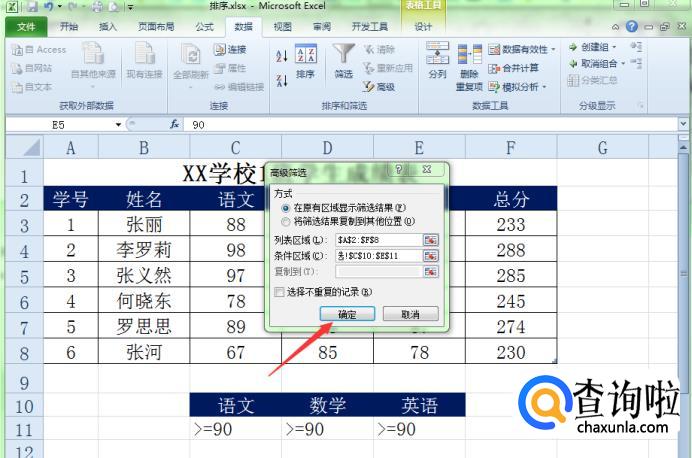Screen dimensions: 692x458
Task: Switch to the Home (开始) tab
Action: [x=68, y=26]
